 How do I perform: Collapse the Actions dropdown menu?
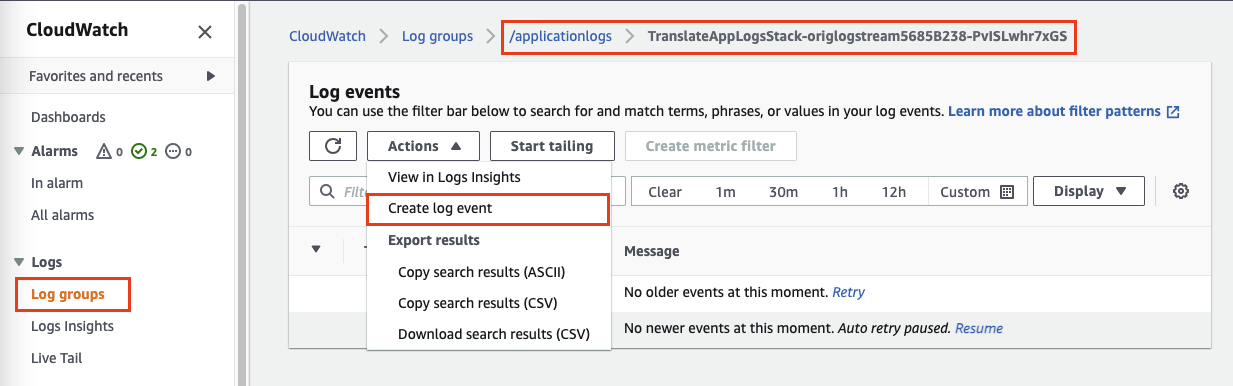424,146
